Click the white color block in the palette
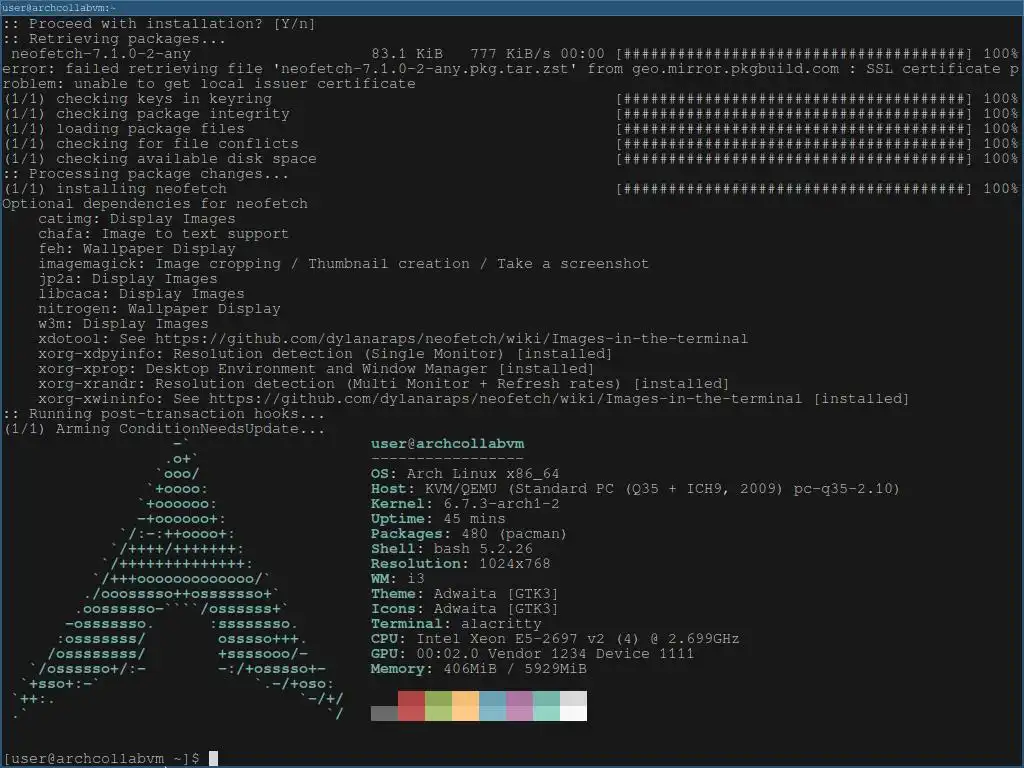1024x768 pixels. 573,706
